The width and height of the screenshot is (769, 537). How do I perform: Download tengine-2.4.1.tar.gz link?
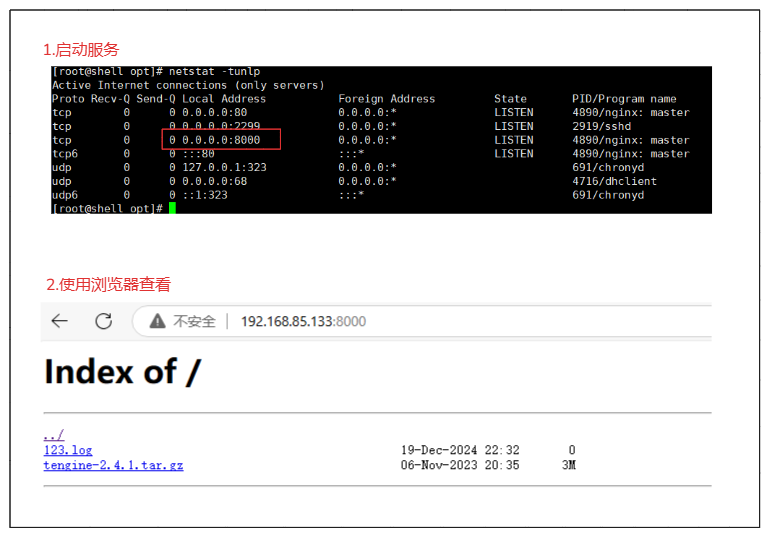pyautogui.click(x=113, y=465)
